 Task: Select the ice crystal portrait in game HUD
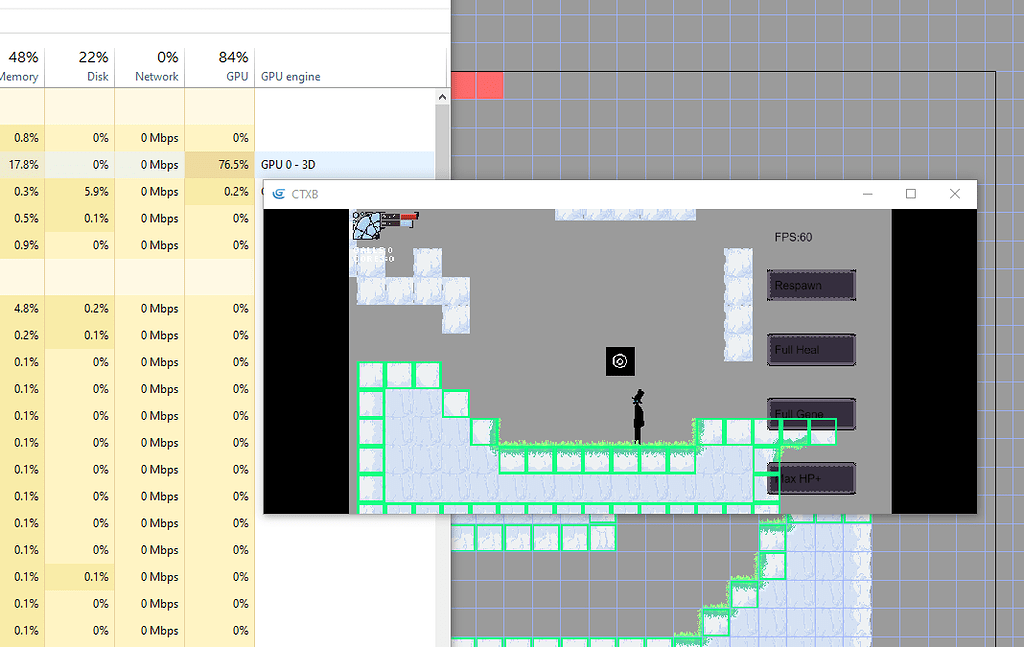(x=367, y=228)
